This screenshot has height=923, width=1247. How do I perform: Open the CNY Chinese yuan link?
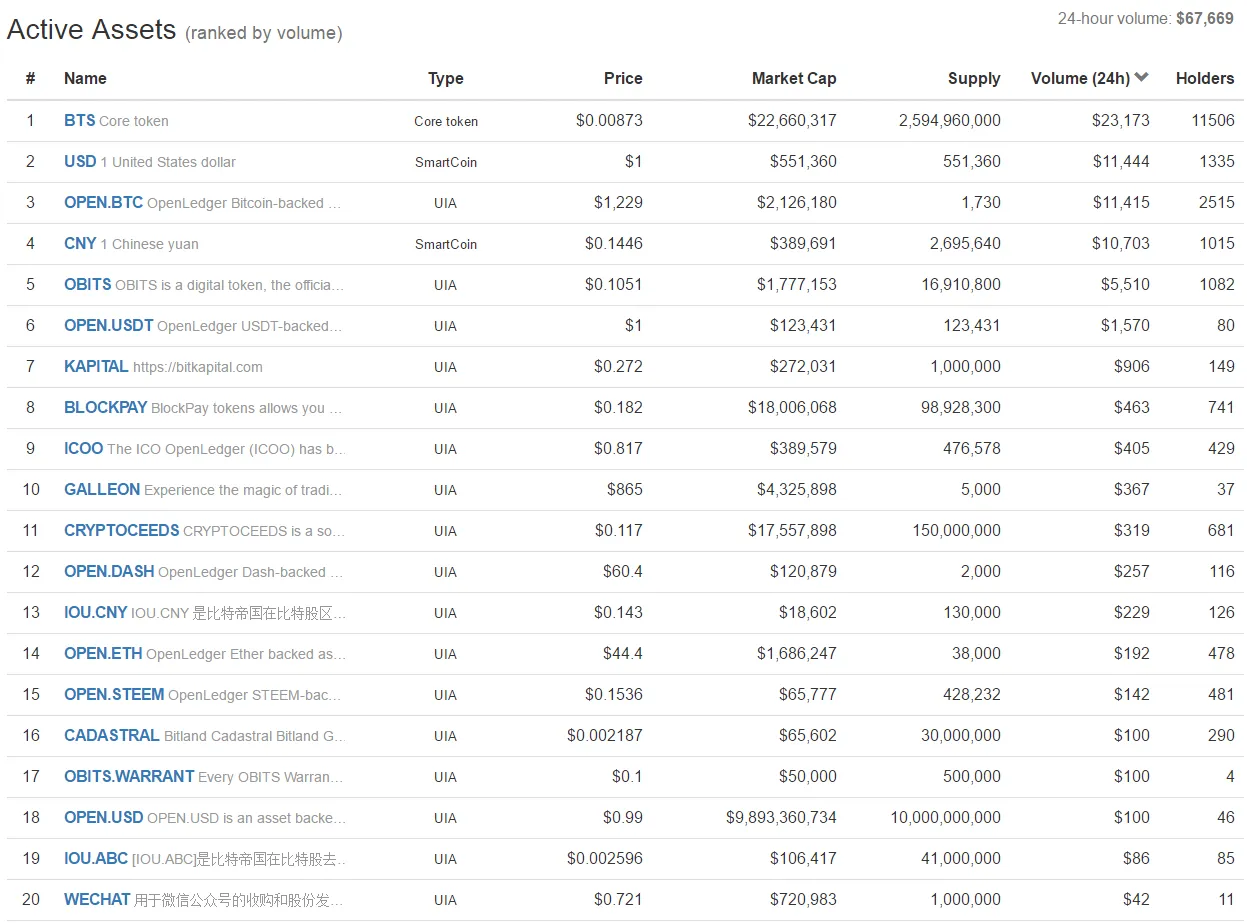(x=80, y=243)
